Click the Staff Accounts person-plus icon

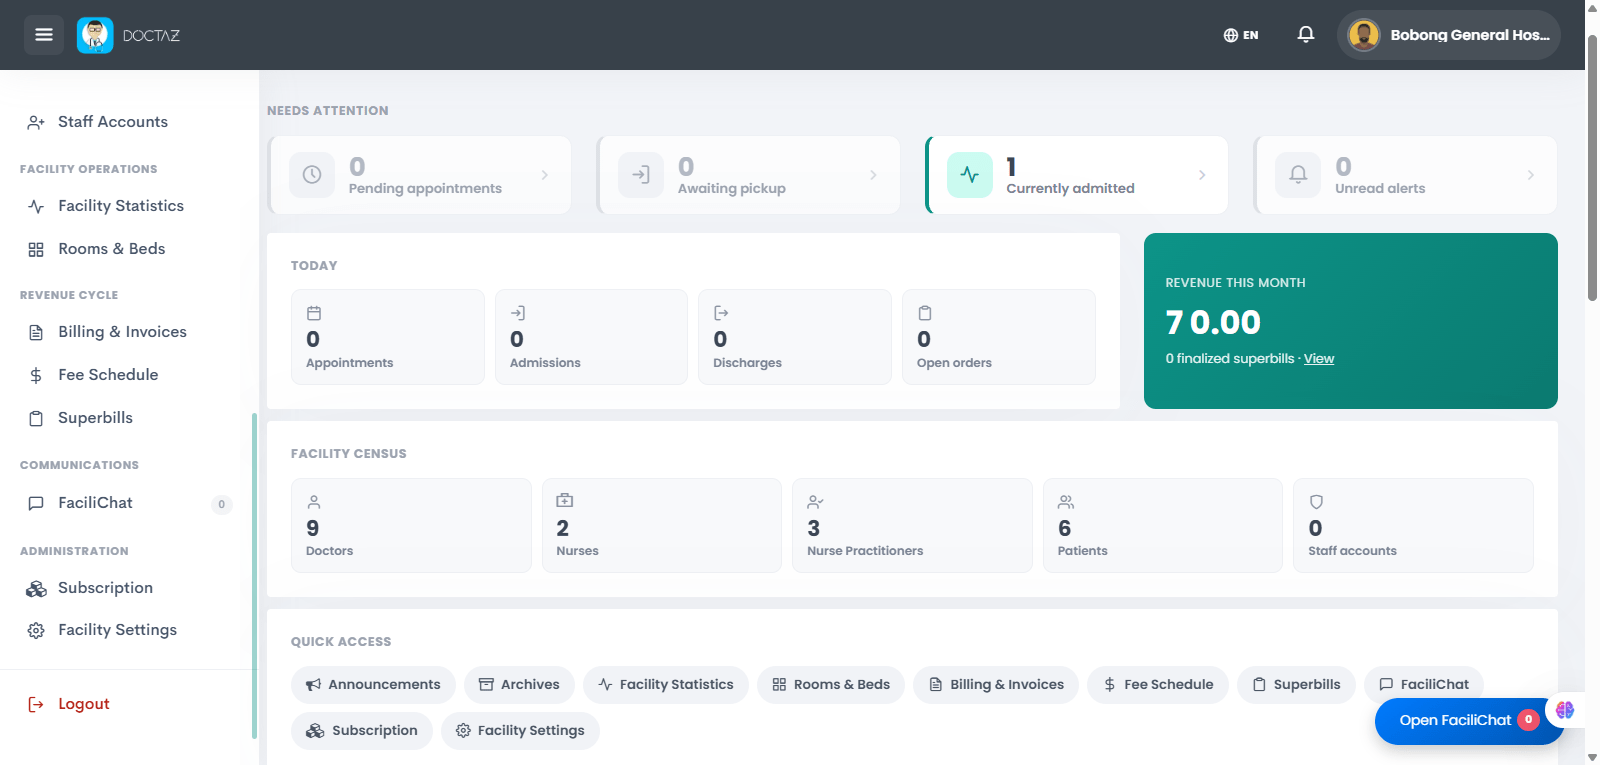point(36,123)
